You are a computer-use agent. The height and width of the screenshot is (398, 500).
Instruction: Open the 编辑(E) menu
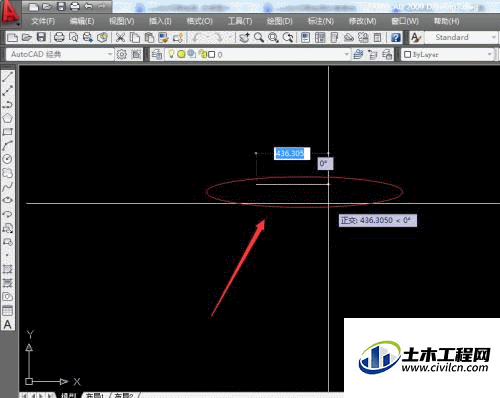(82, 21)
